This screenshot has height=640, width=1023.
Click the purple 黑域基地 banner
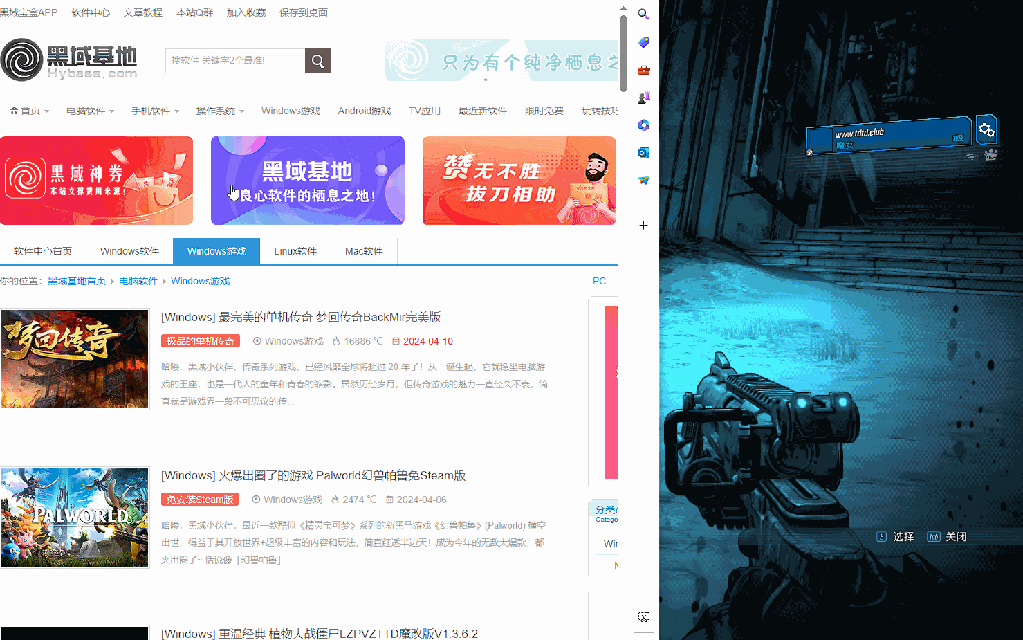[x=308, y=181]
